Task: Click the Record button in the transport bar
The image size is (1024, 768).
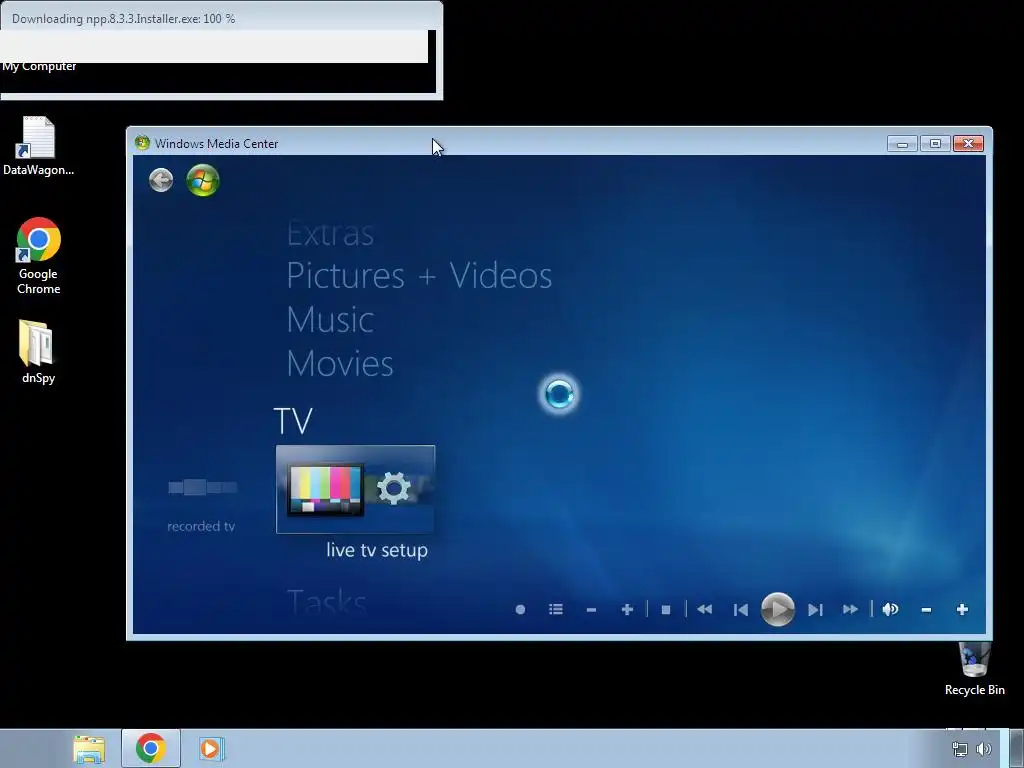Action: point(520,609)
